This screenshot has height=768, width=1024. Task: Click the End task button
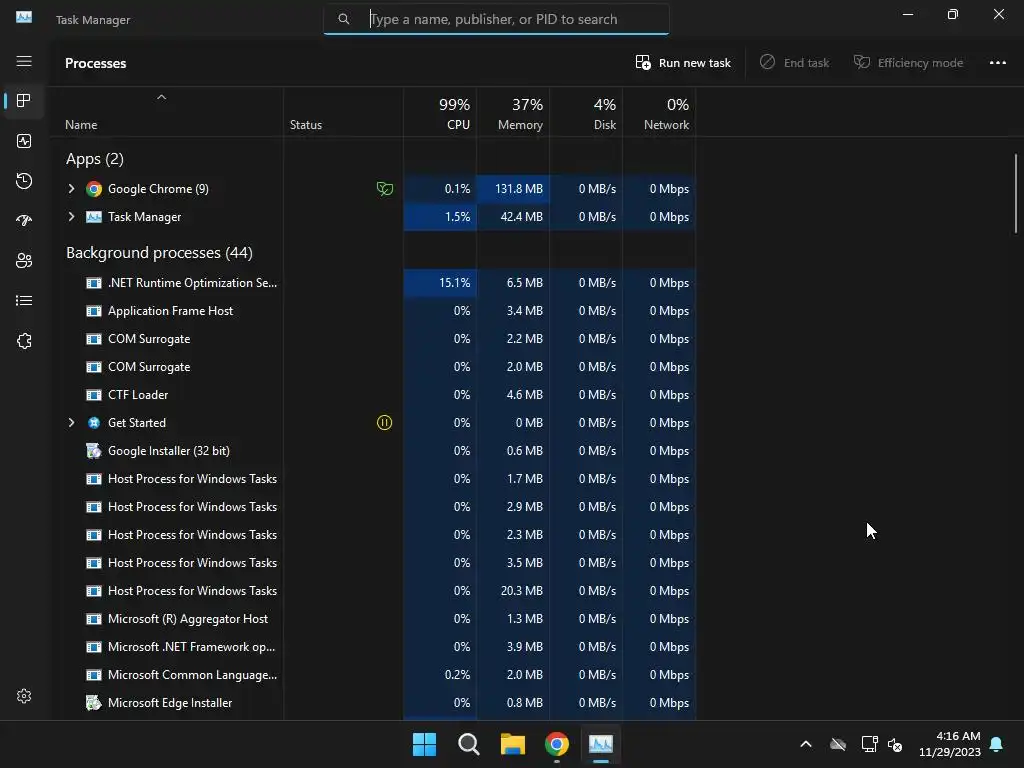(x=795, y=63)
